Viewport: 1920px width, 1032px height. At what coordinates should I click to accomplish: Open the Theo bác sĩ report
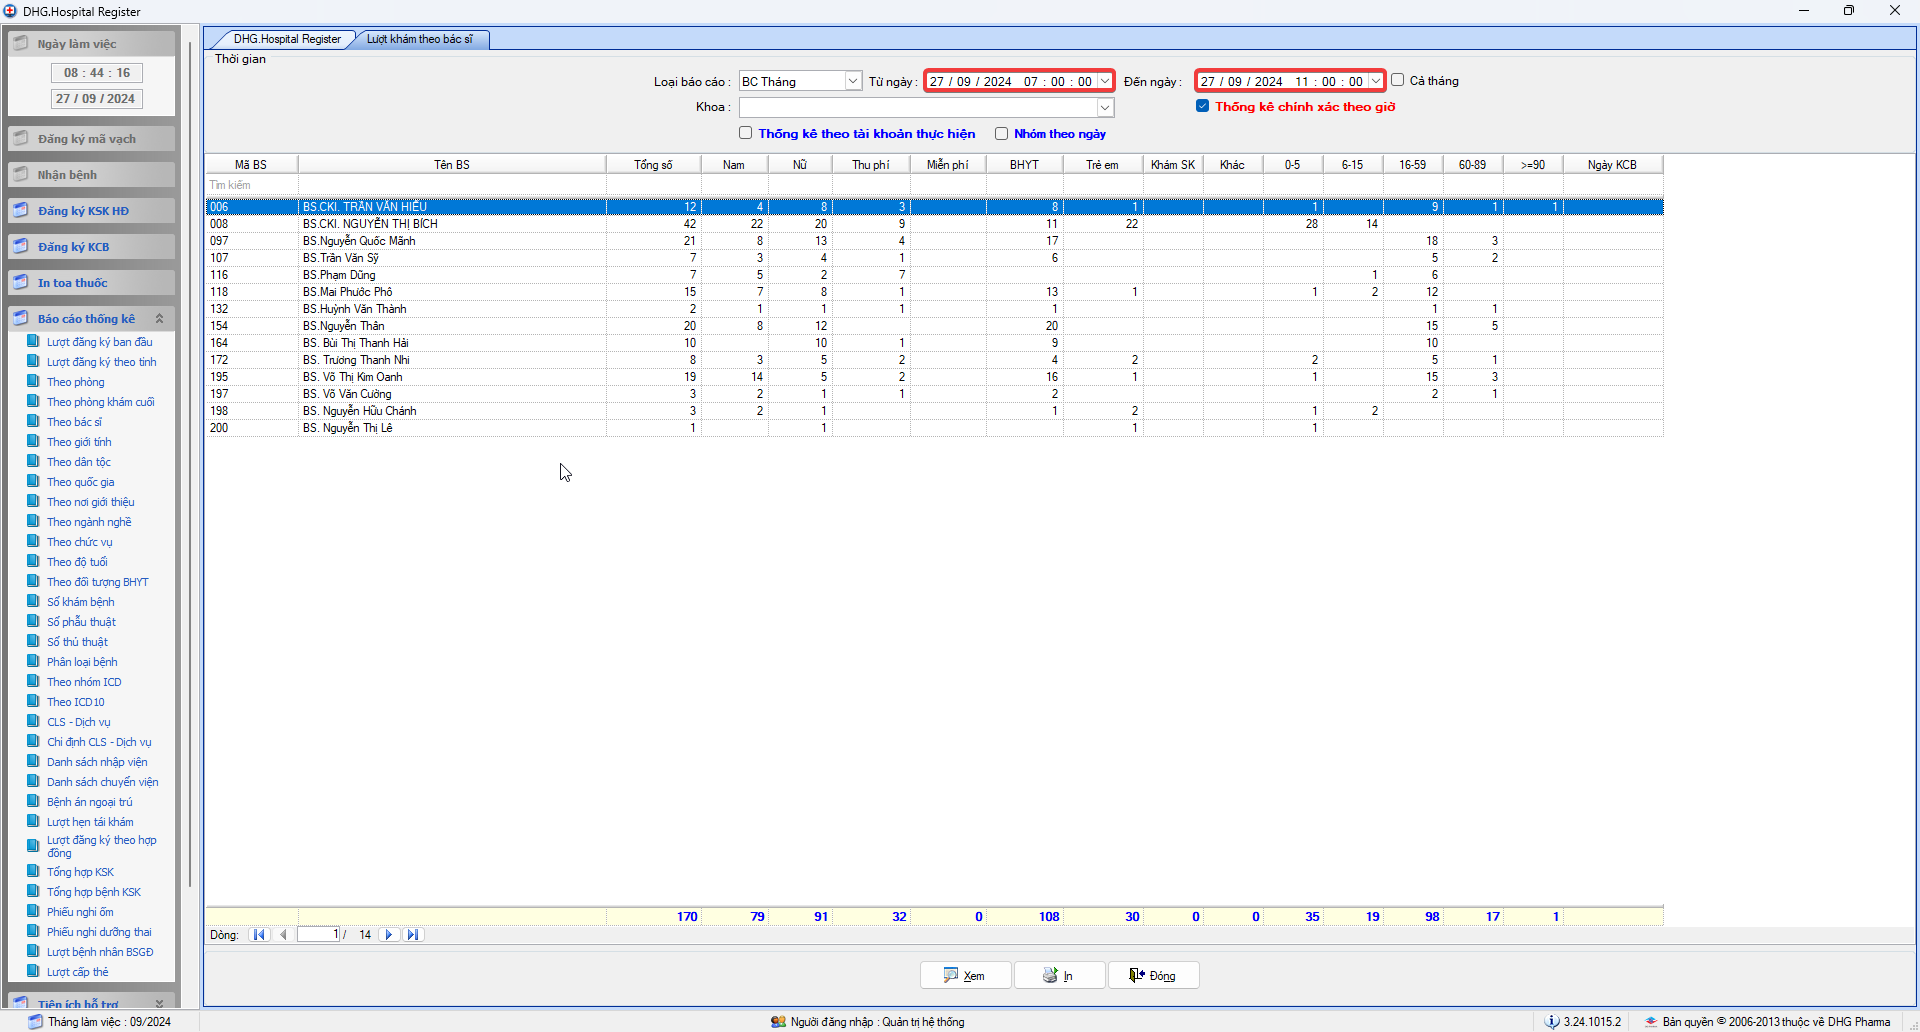(74, 422)
